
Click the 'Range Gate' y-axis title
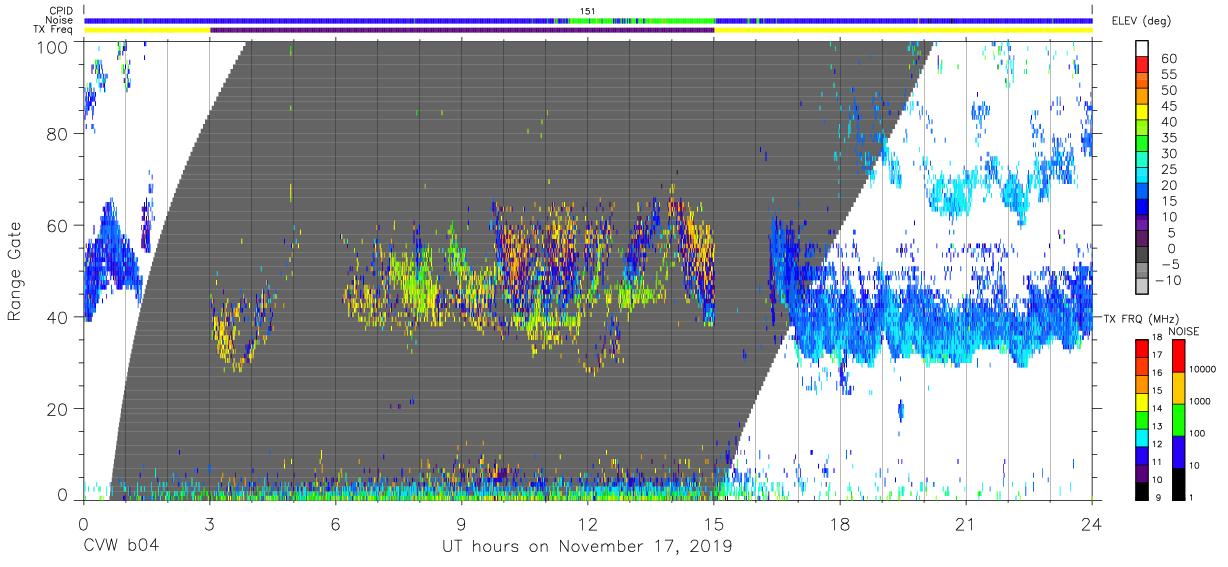16,271
